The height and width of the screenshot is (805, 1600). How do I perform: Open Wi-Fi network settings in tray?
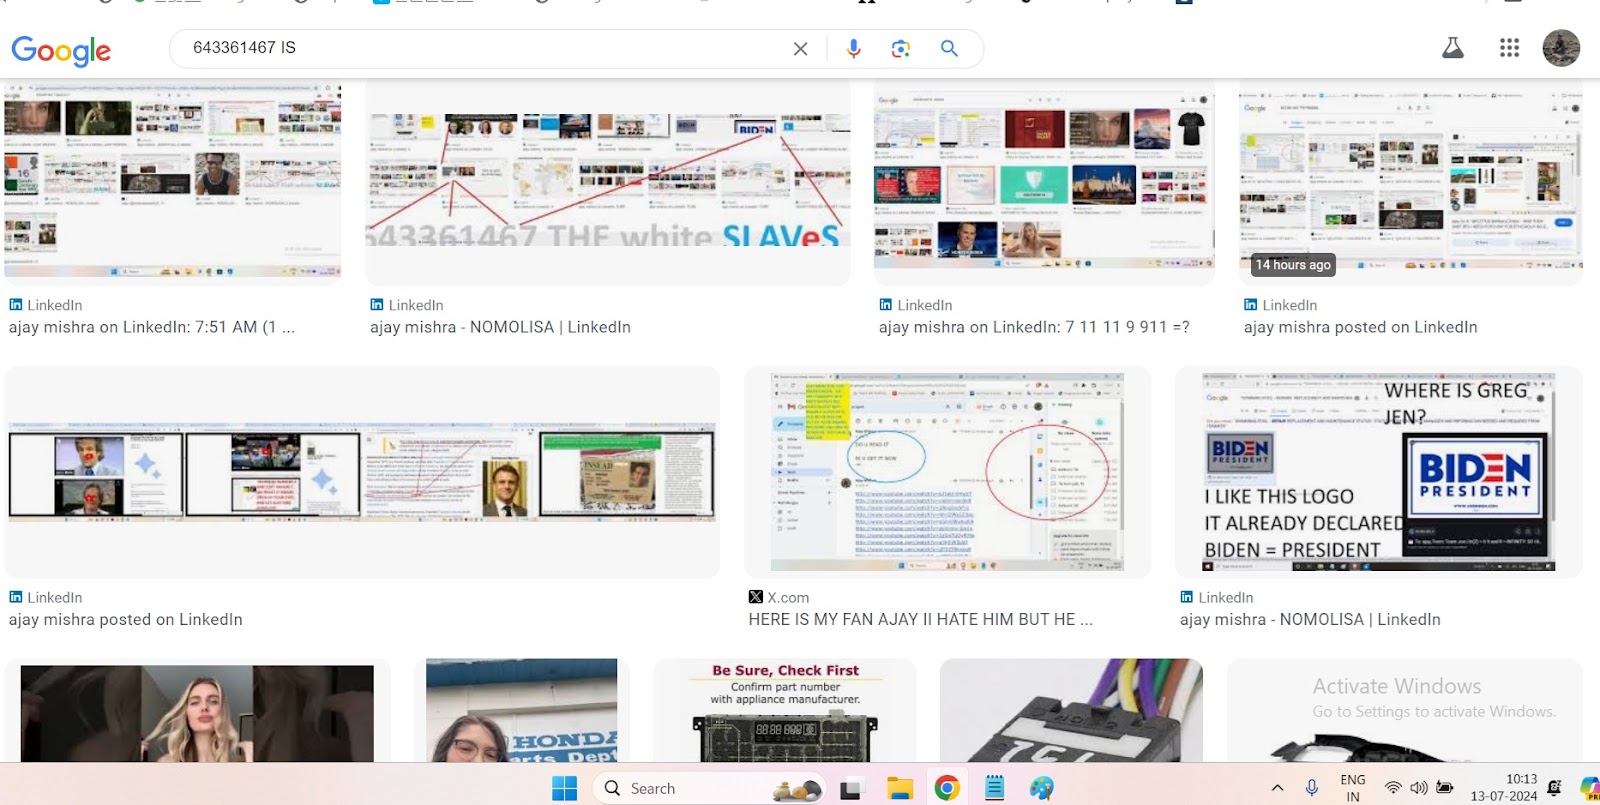pos(1393,788)
